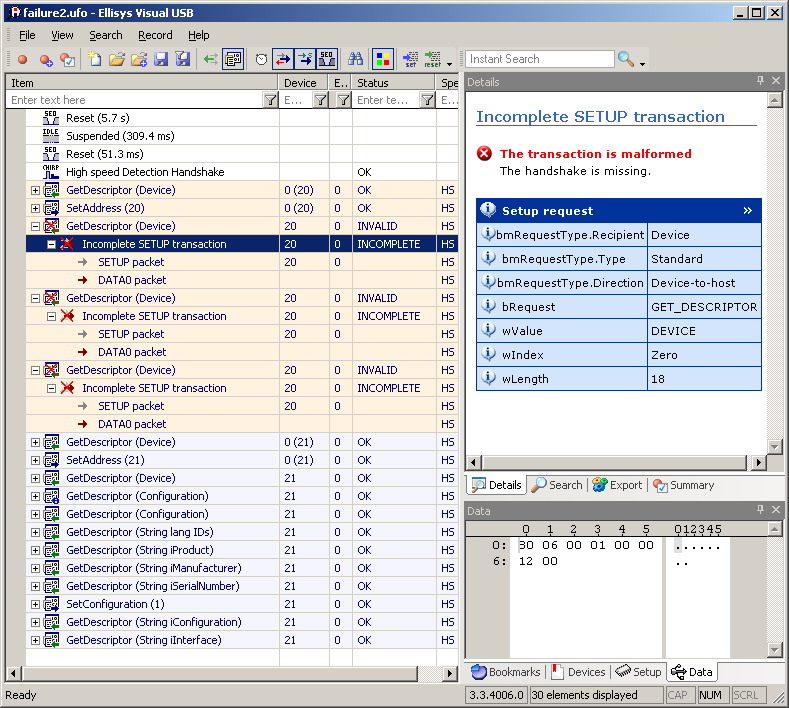
Task: Toggle the split arrows display button
Action: (305, 59)
